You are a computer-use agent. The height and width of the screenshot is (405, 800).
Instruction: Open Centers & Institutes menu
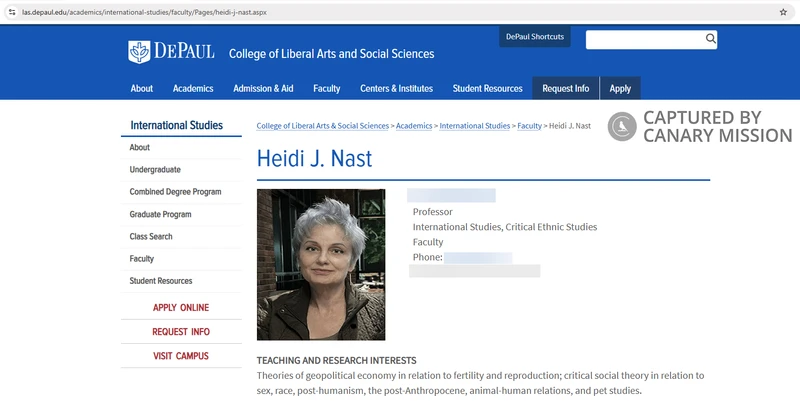pyautogui.click(x=396, y=89)
